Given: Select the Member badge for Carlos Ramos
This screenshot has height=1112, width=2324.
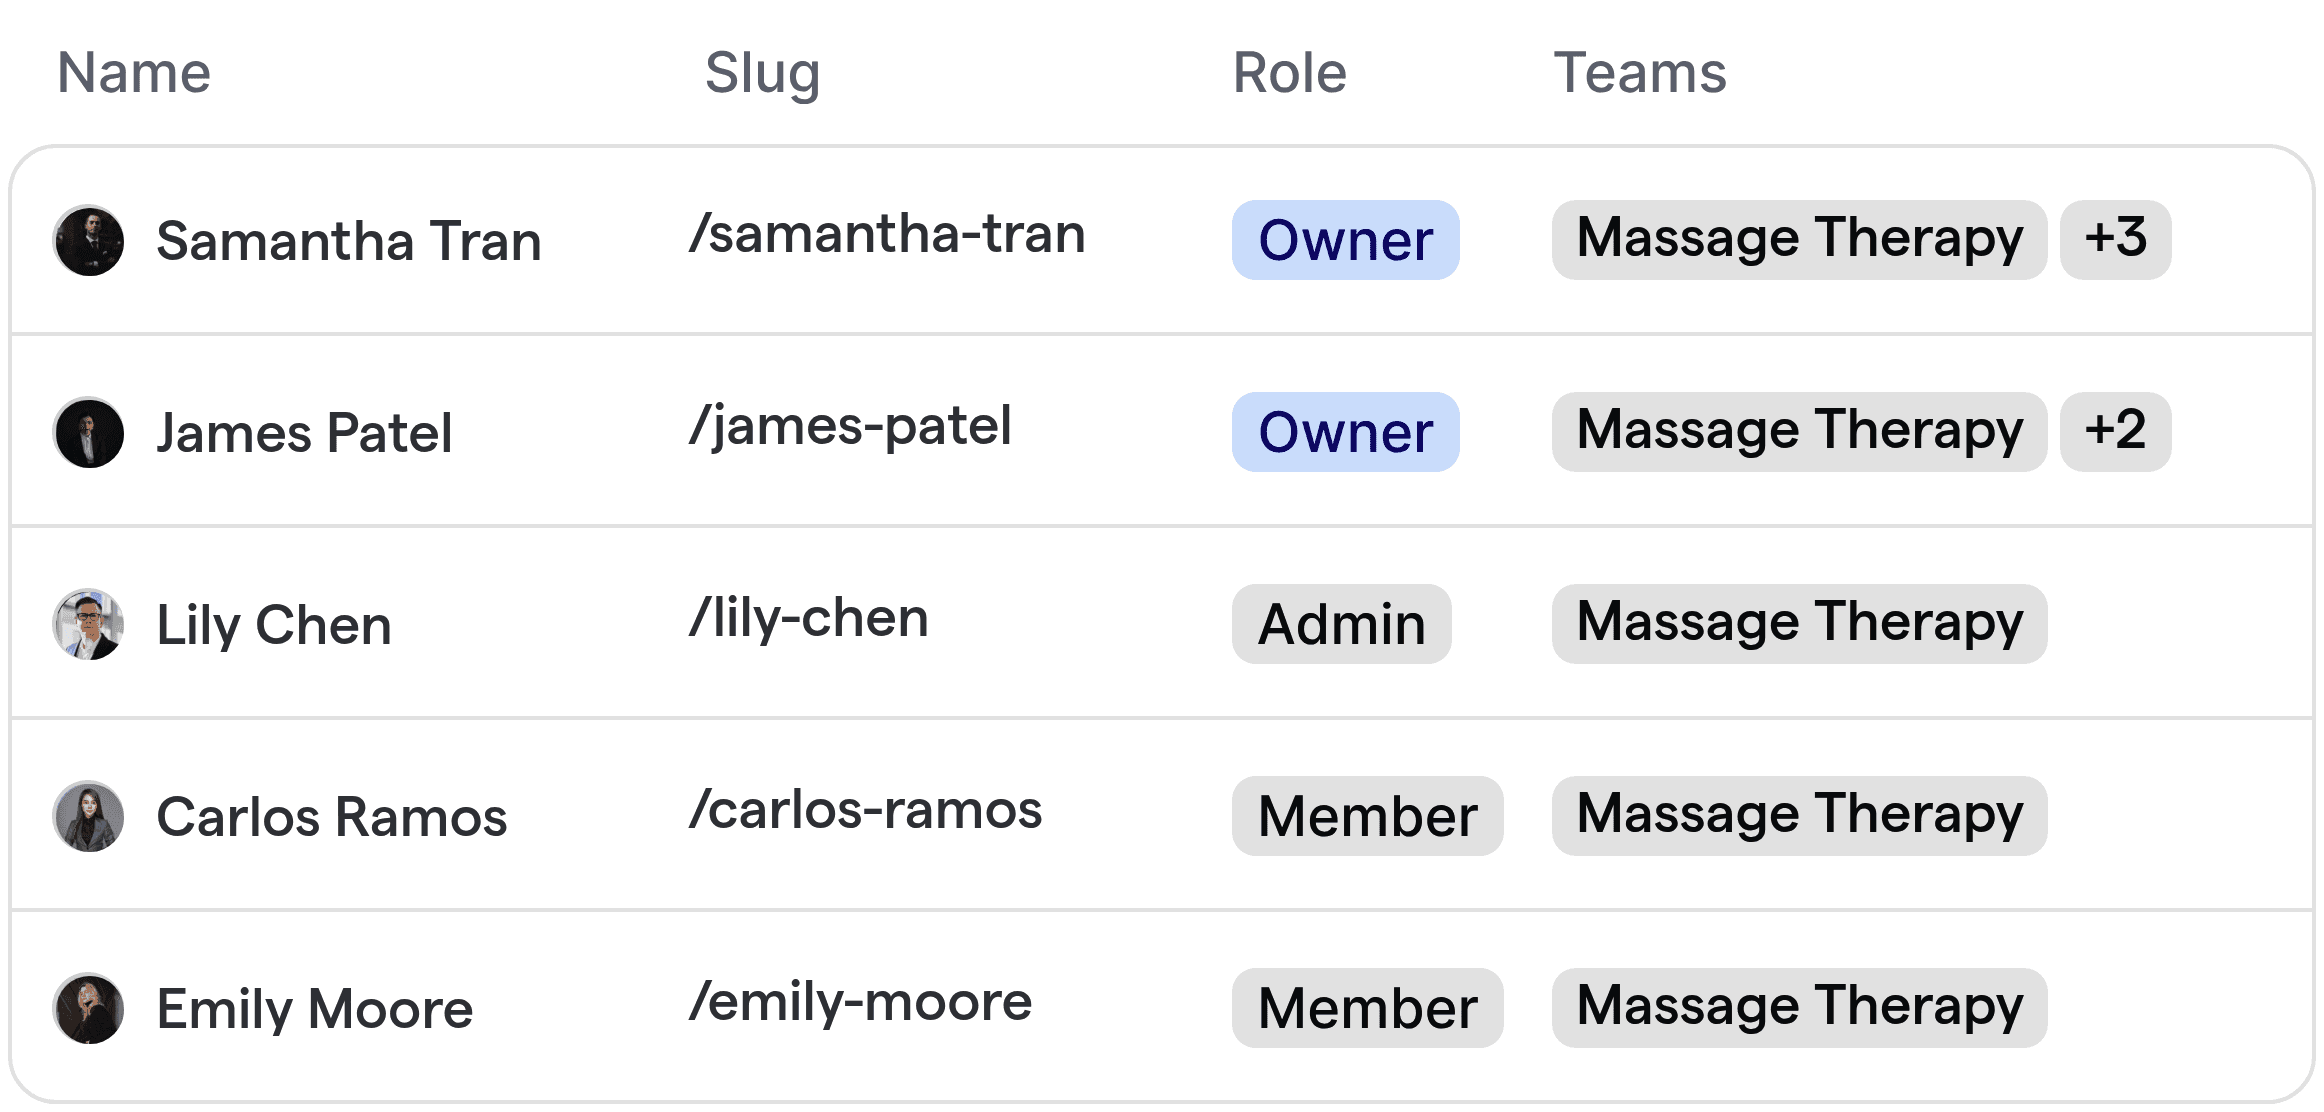Looking at the screenshot, I should coord(1367,816).
